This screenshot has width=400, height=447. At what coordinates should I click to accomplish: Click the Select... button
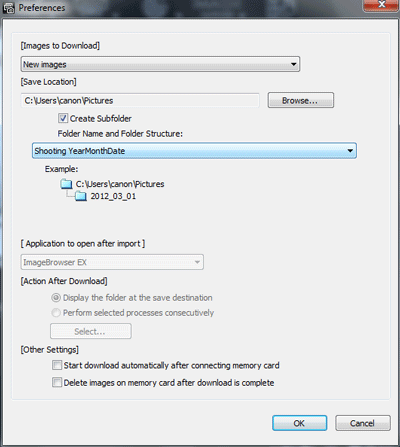pyautogui.click(x=91, y=331)
